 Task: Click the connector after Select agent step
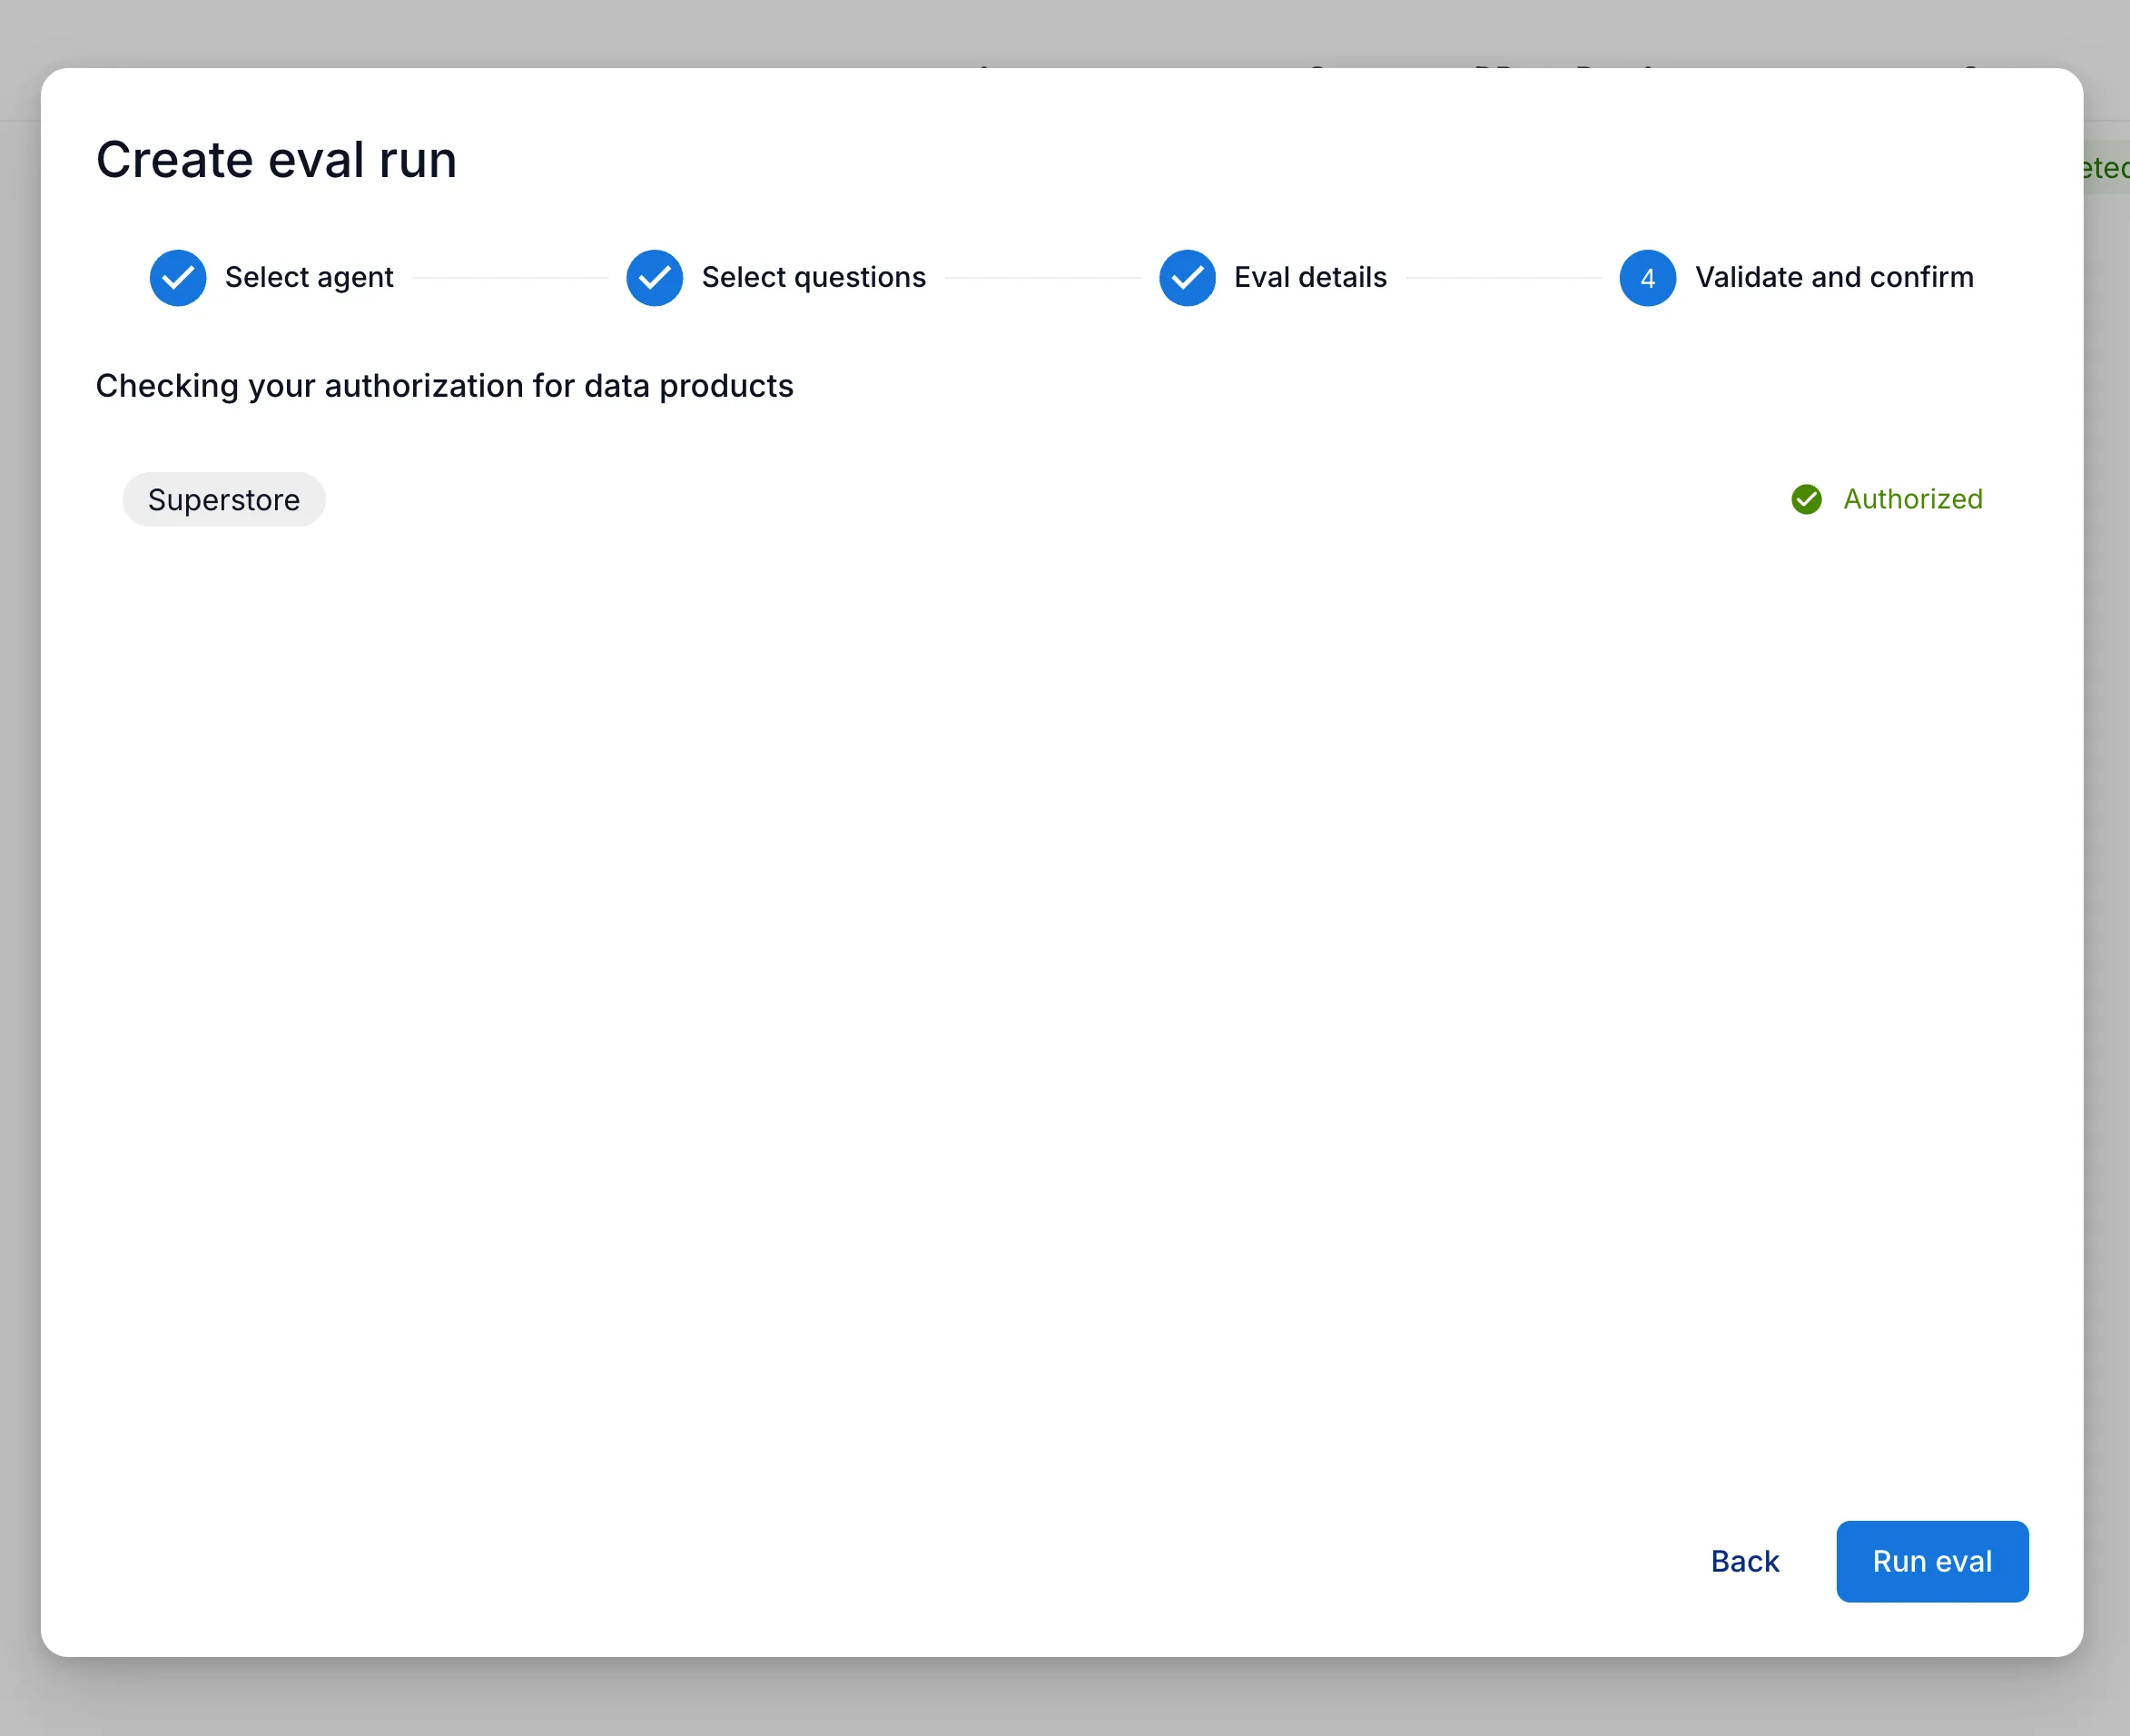[509, 278]
